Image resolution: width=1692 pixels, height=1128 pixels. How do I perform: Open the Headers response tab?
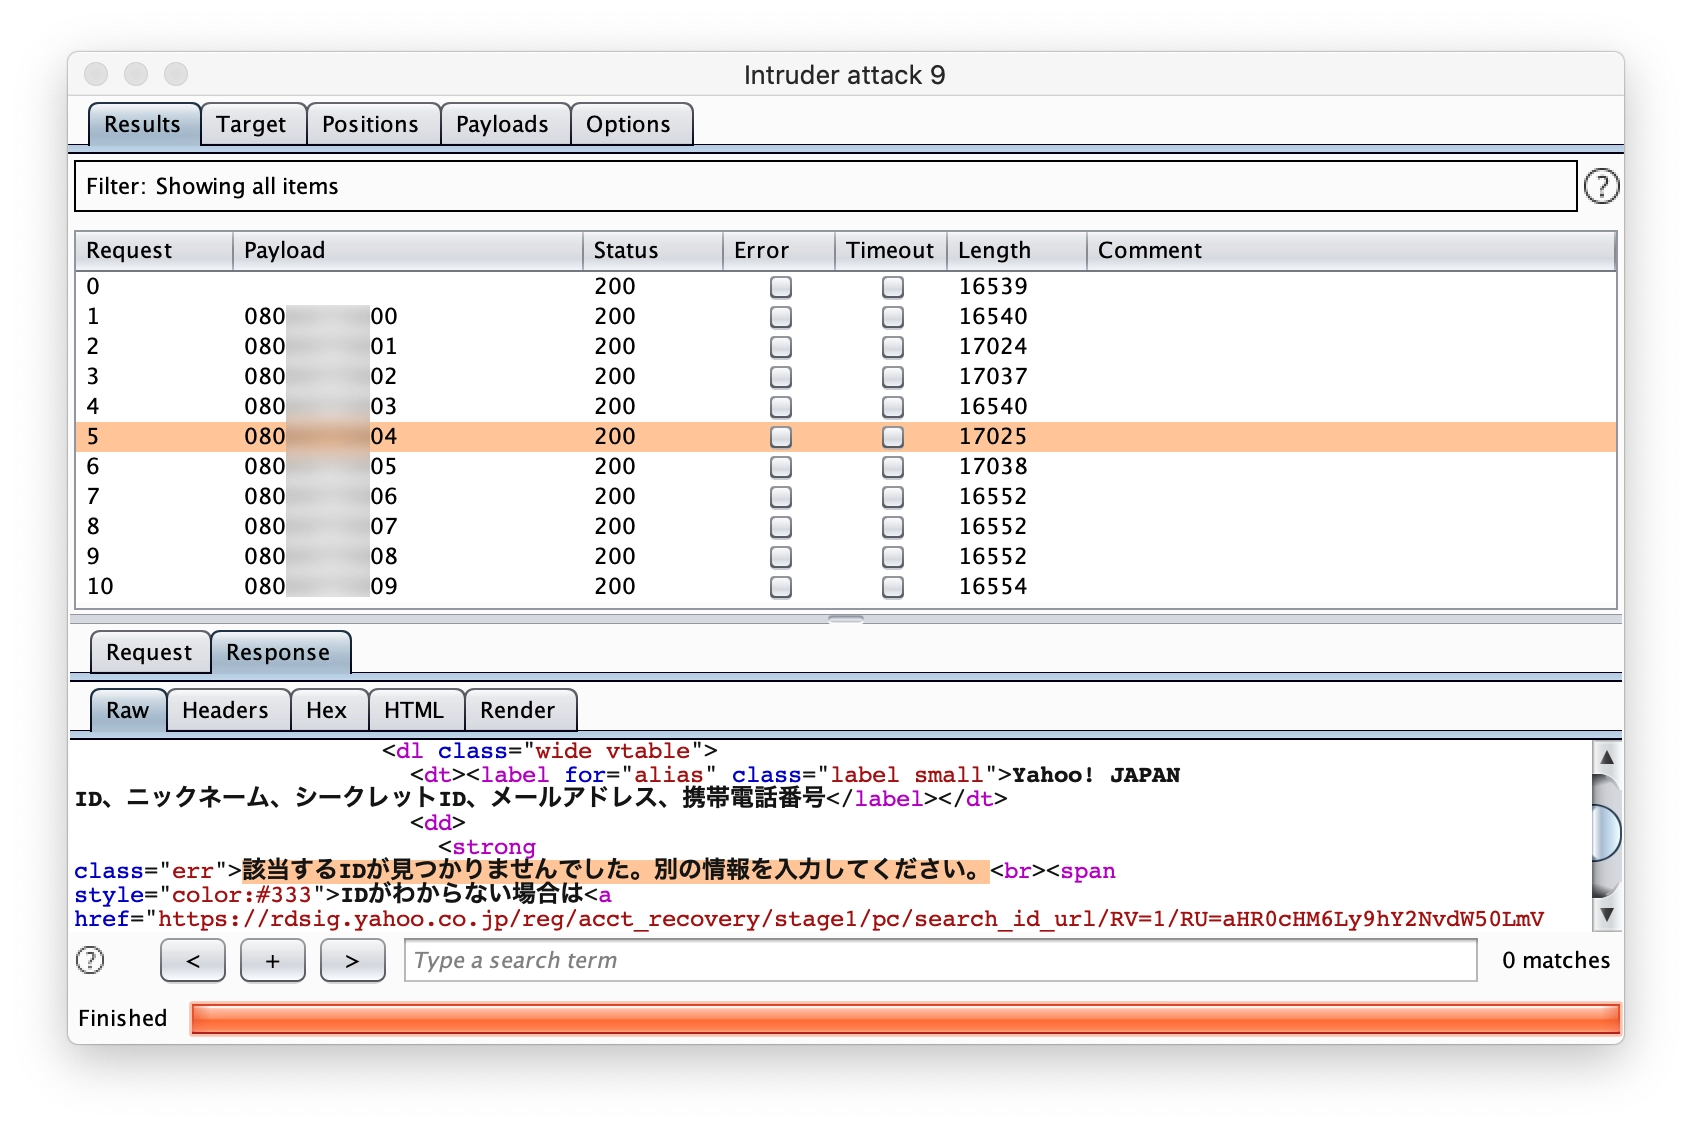pyautogui.click(x=226, y=710)
